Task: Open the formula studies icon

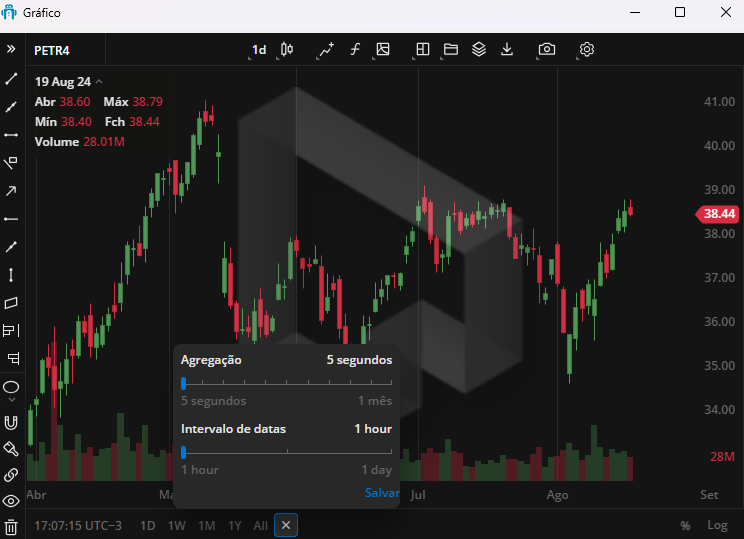Action: 355,49
